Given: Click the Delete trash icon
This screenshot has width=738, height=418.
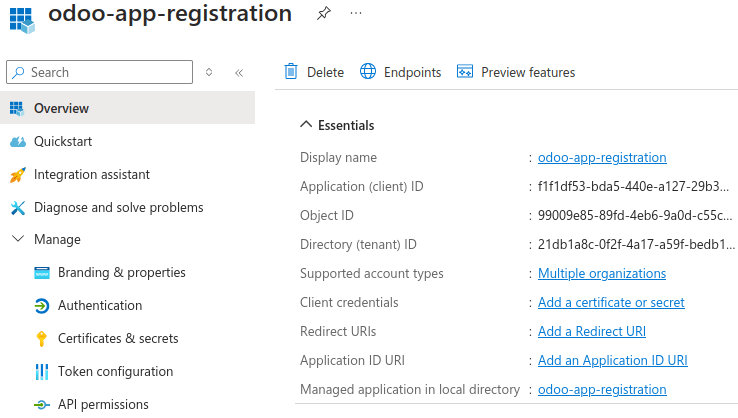Looking at the screenshot, I should [291, 72].
